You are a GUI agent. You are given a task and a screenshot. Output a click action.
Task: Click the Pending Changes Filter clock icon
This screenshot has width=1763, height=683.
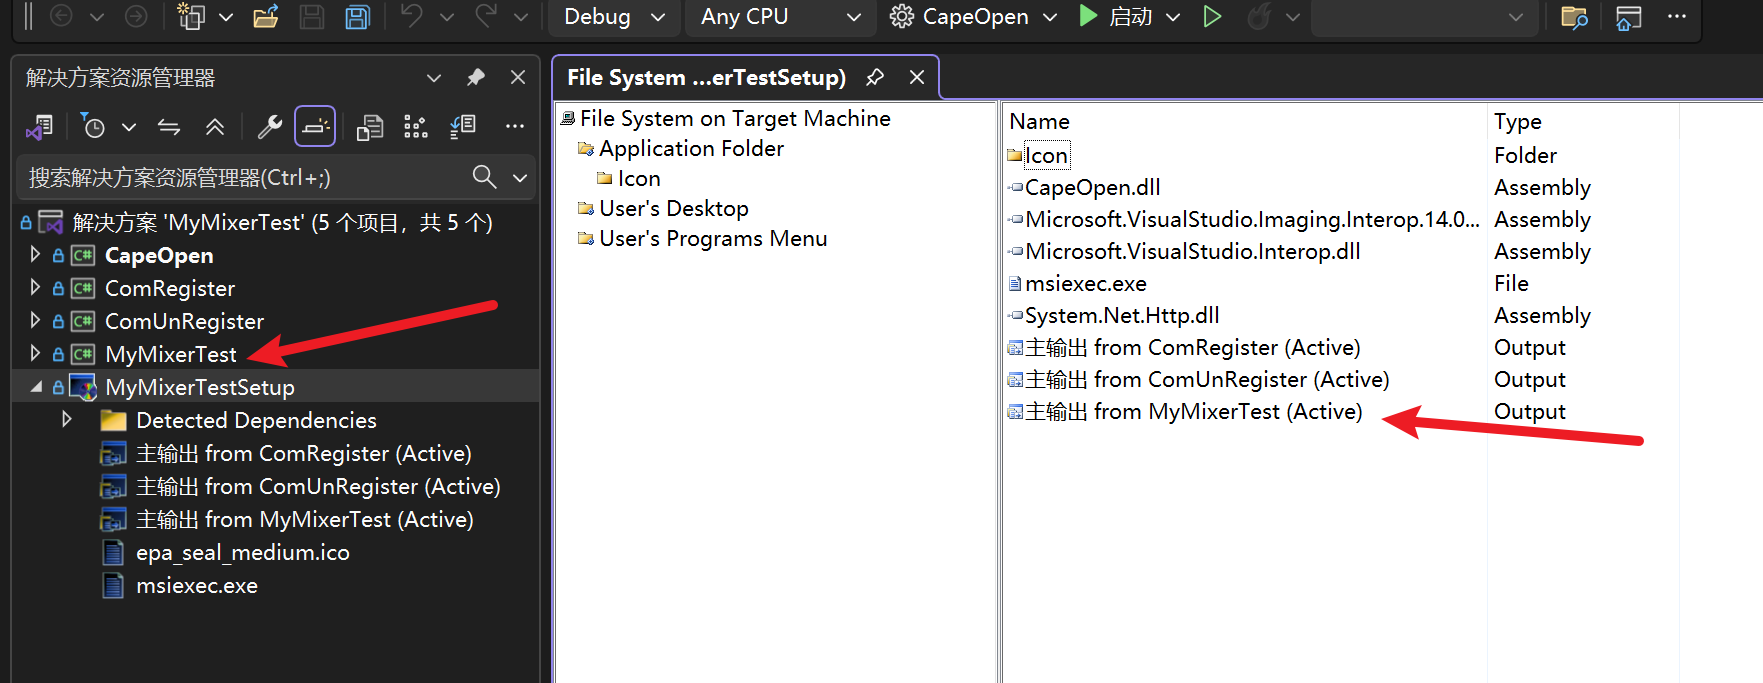(x=92, y=126)
